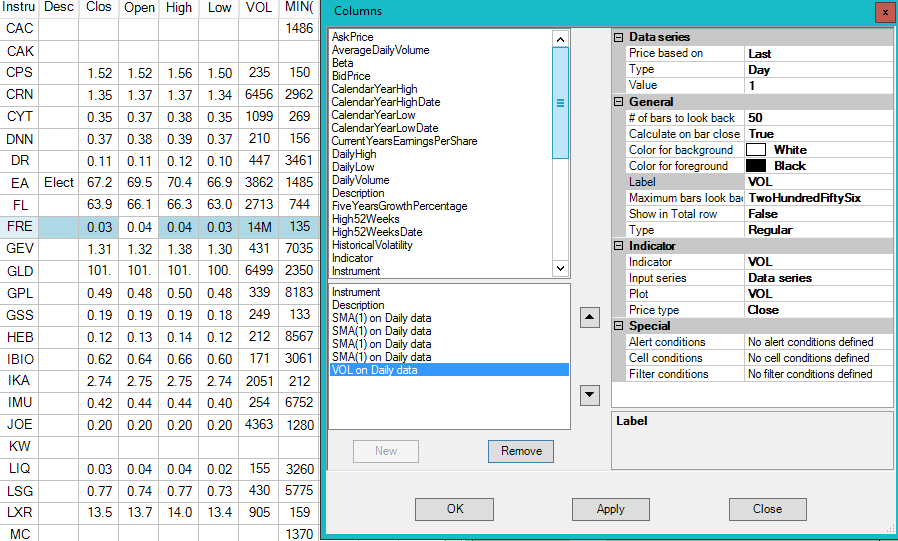
Task: Change the Input series value Data series
Action: pyautogui.click(x=818, y=278)
